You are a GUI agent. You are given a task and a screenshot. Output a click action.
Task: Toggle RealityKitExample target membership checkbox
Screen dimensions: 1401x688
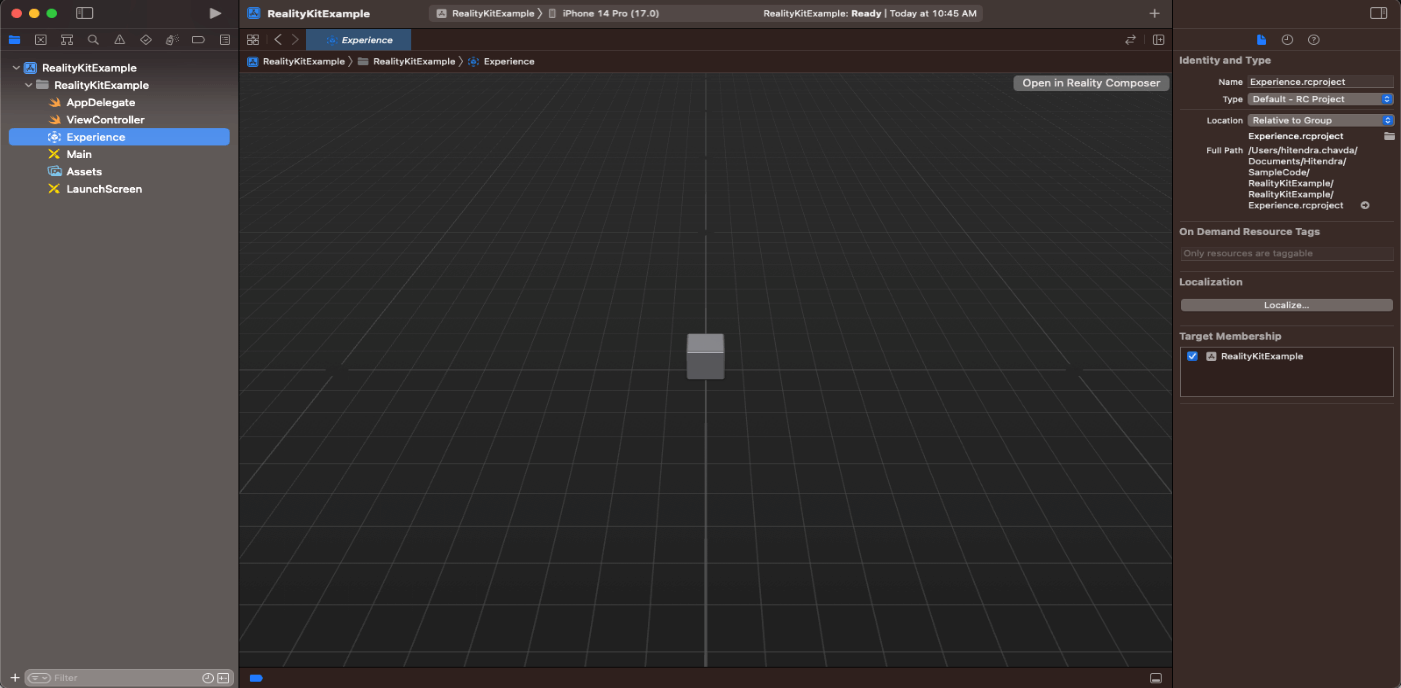1192,356
